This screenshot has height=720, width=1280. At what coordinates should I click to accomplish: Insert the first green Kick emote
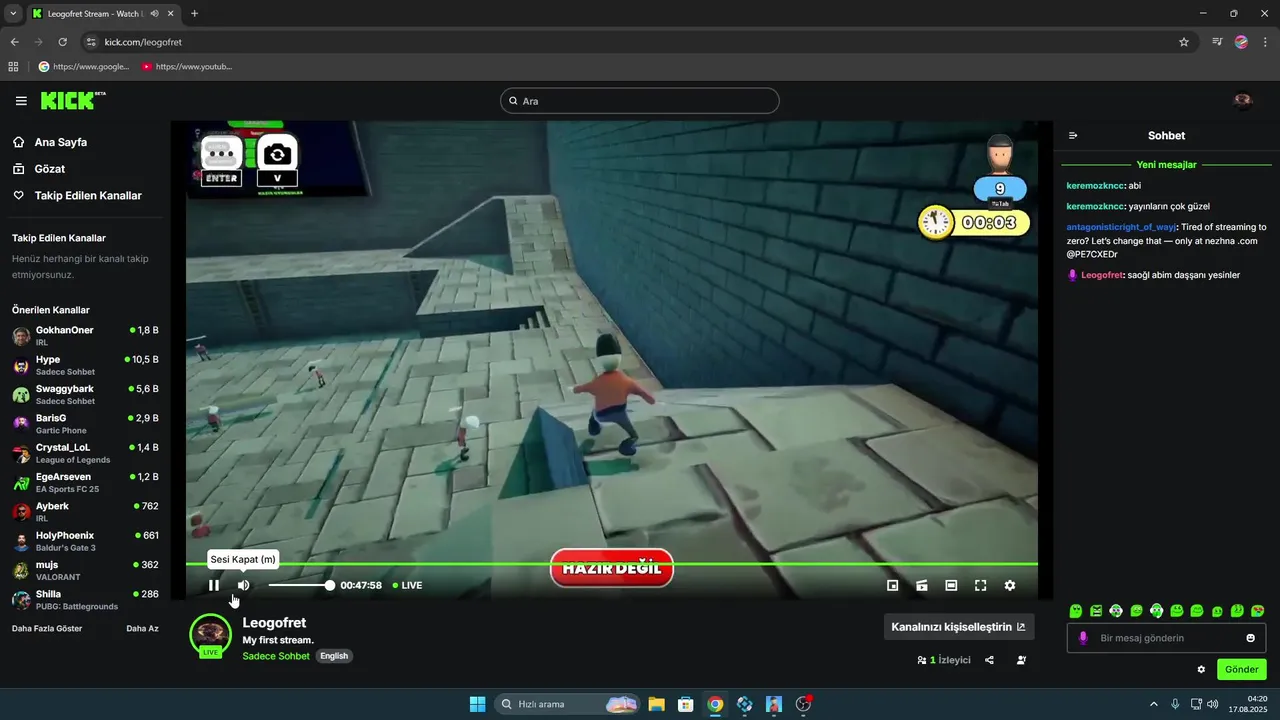pyautogui.click(x=1076, y=611)
